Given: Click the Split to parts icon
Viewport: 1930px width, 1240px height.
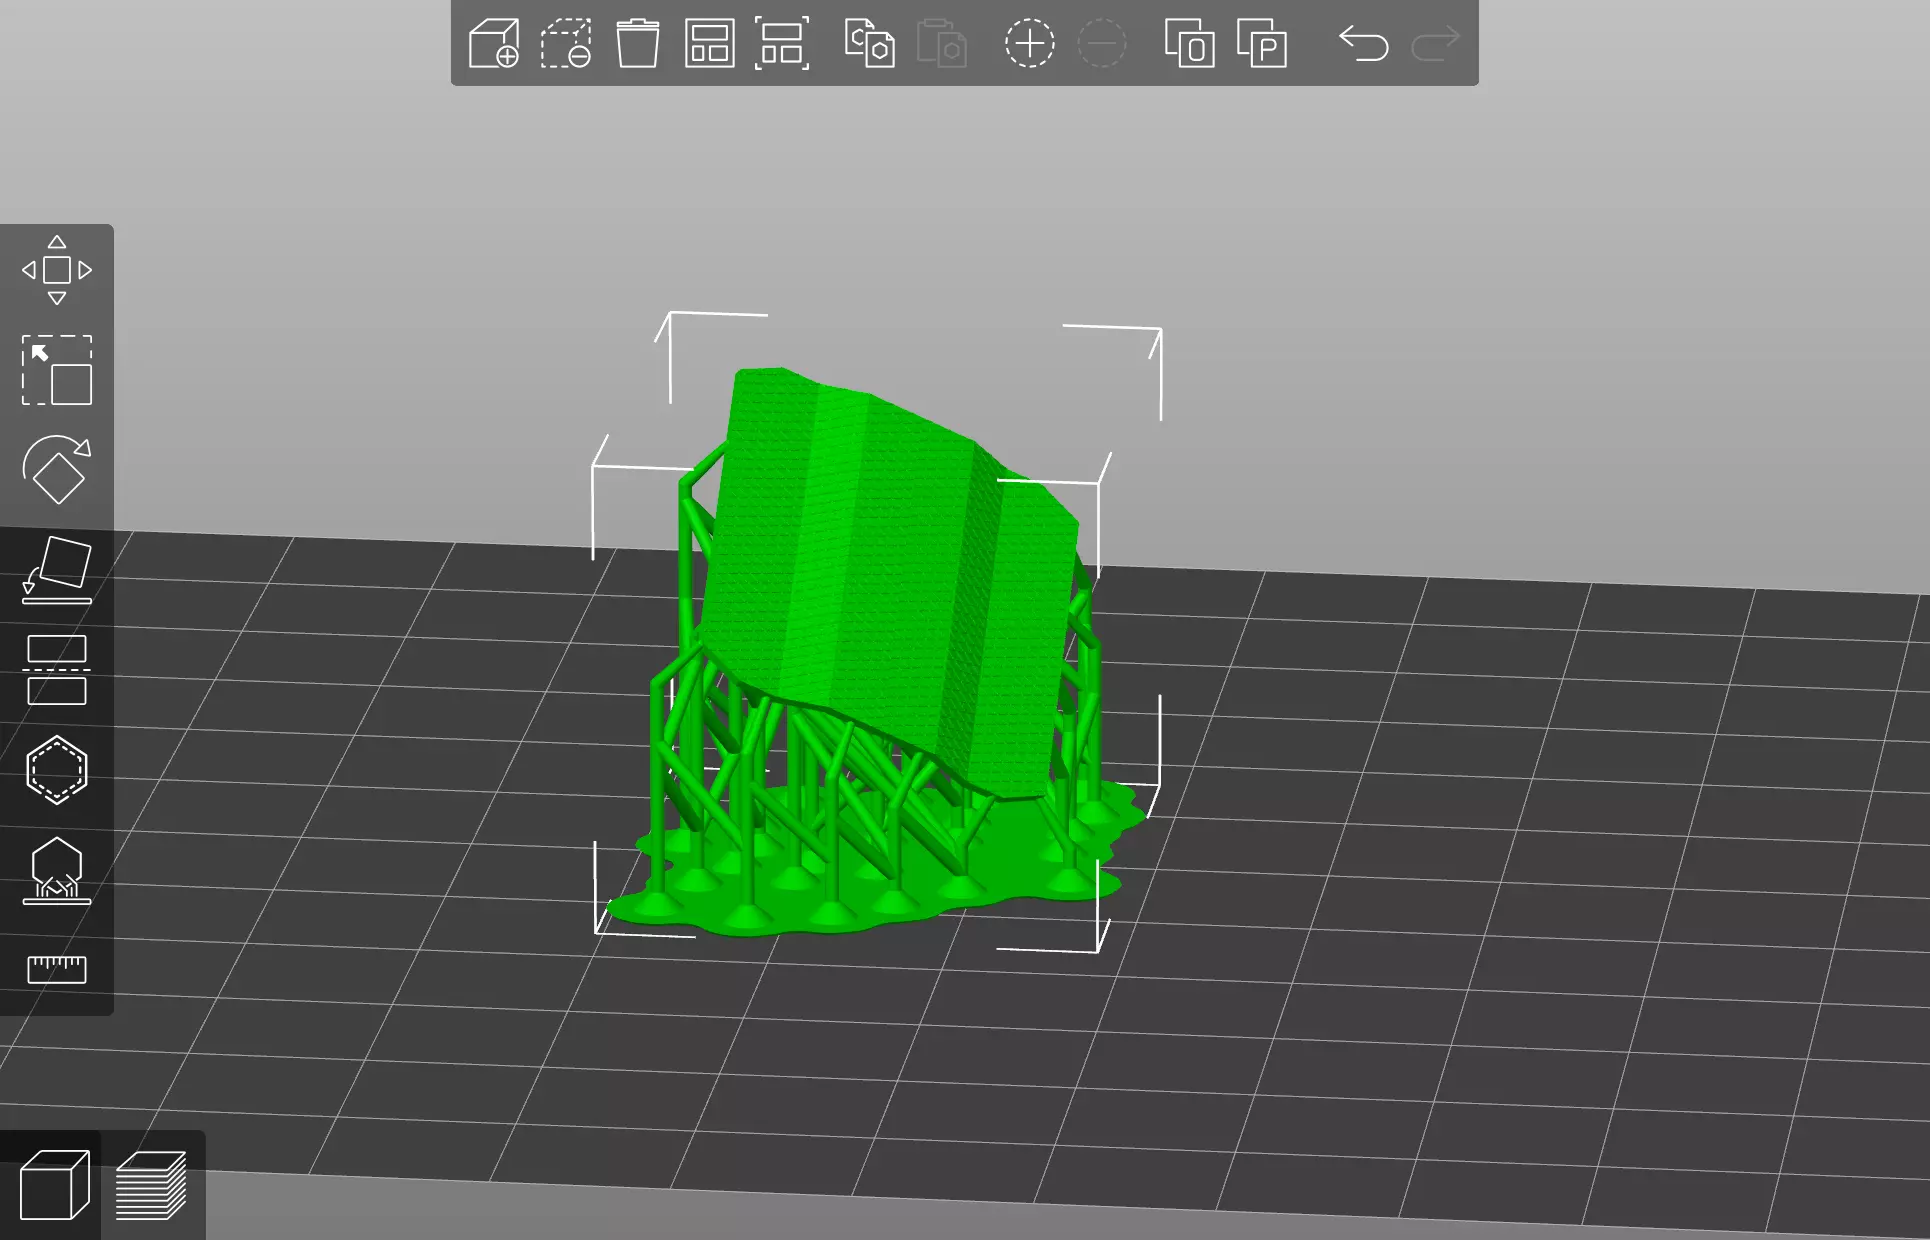Looking at the screenshot, I should point(1261,44).
